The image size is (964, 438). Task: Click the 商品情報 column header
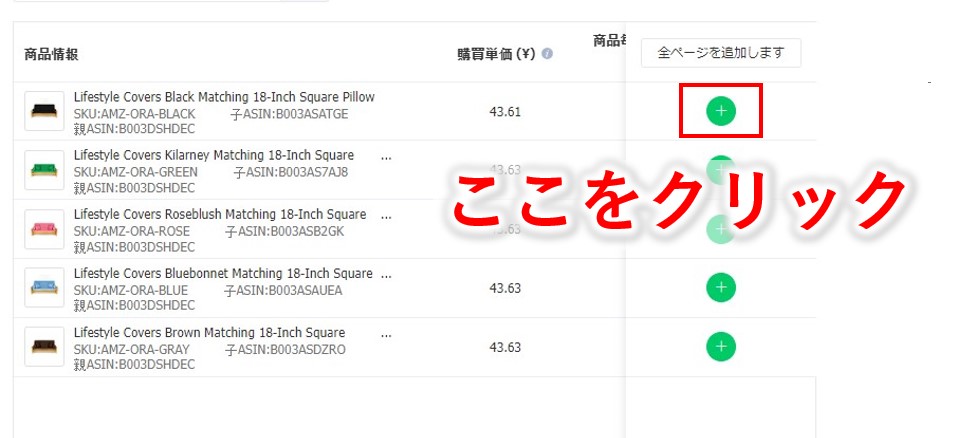pyautogui.click(x=51, y=54)
